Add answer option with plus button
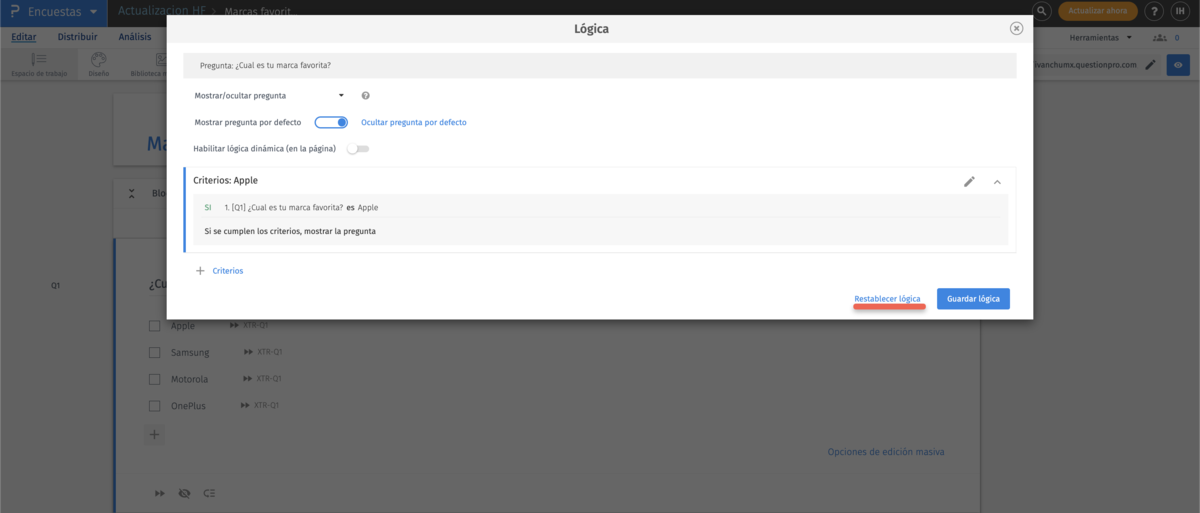Image resolution: width=1200 pixels, height=513 pixels. pyautogui.click(x=154, y=435)
